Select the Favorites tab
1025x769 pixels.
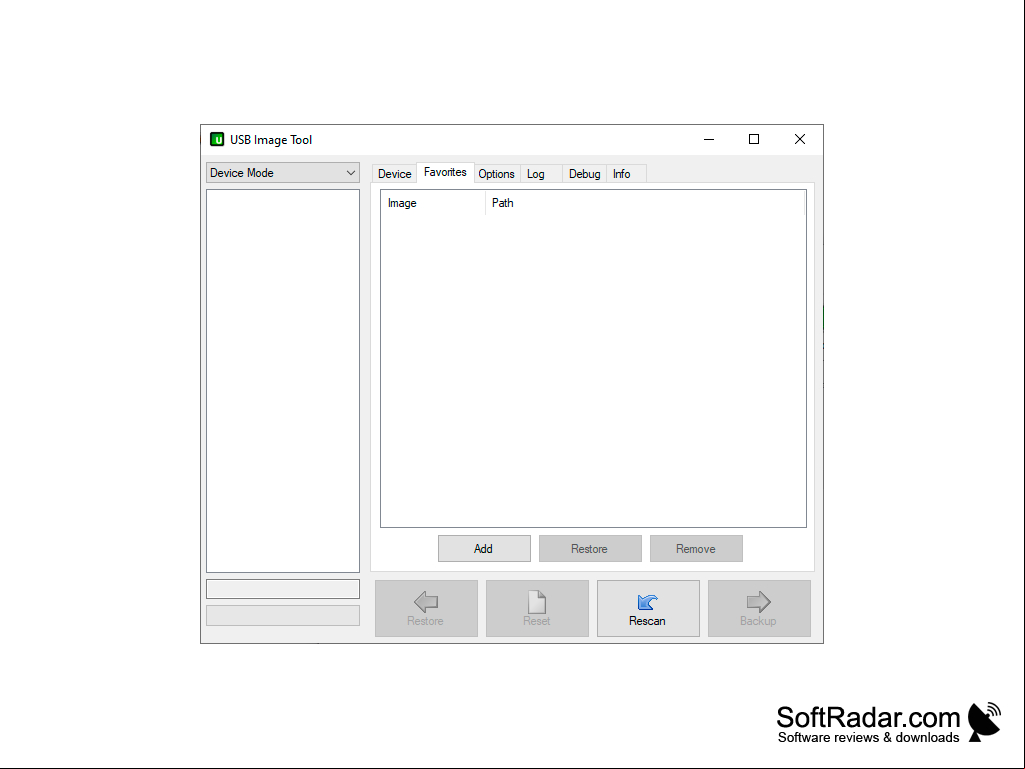[x=445, y=172]
